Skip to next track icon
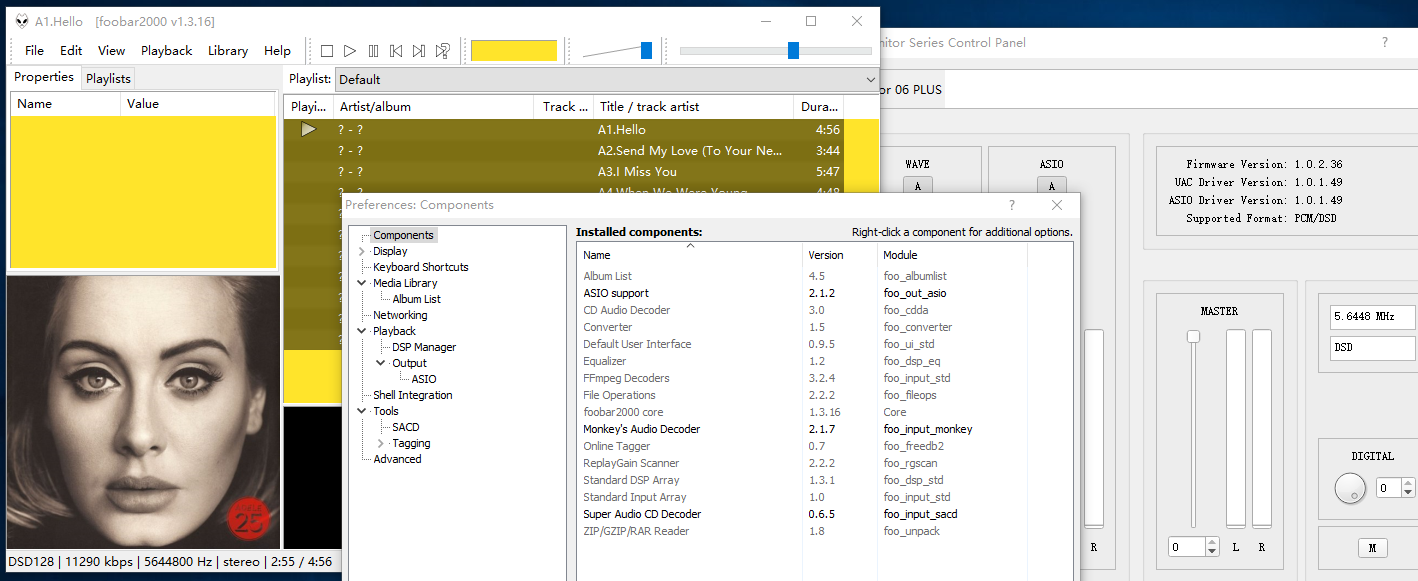 coord(419,51)
